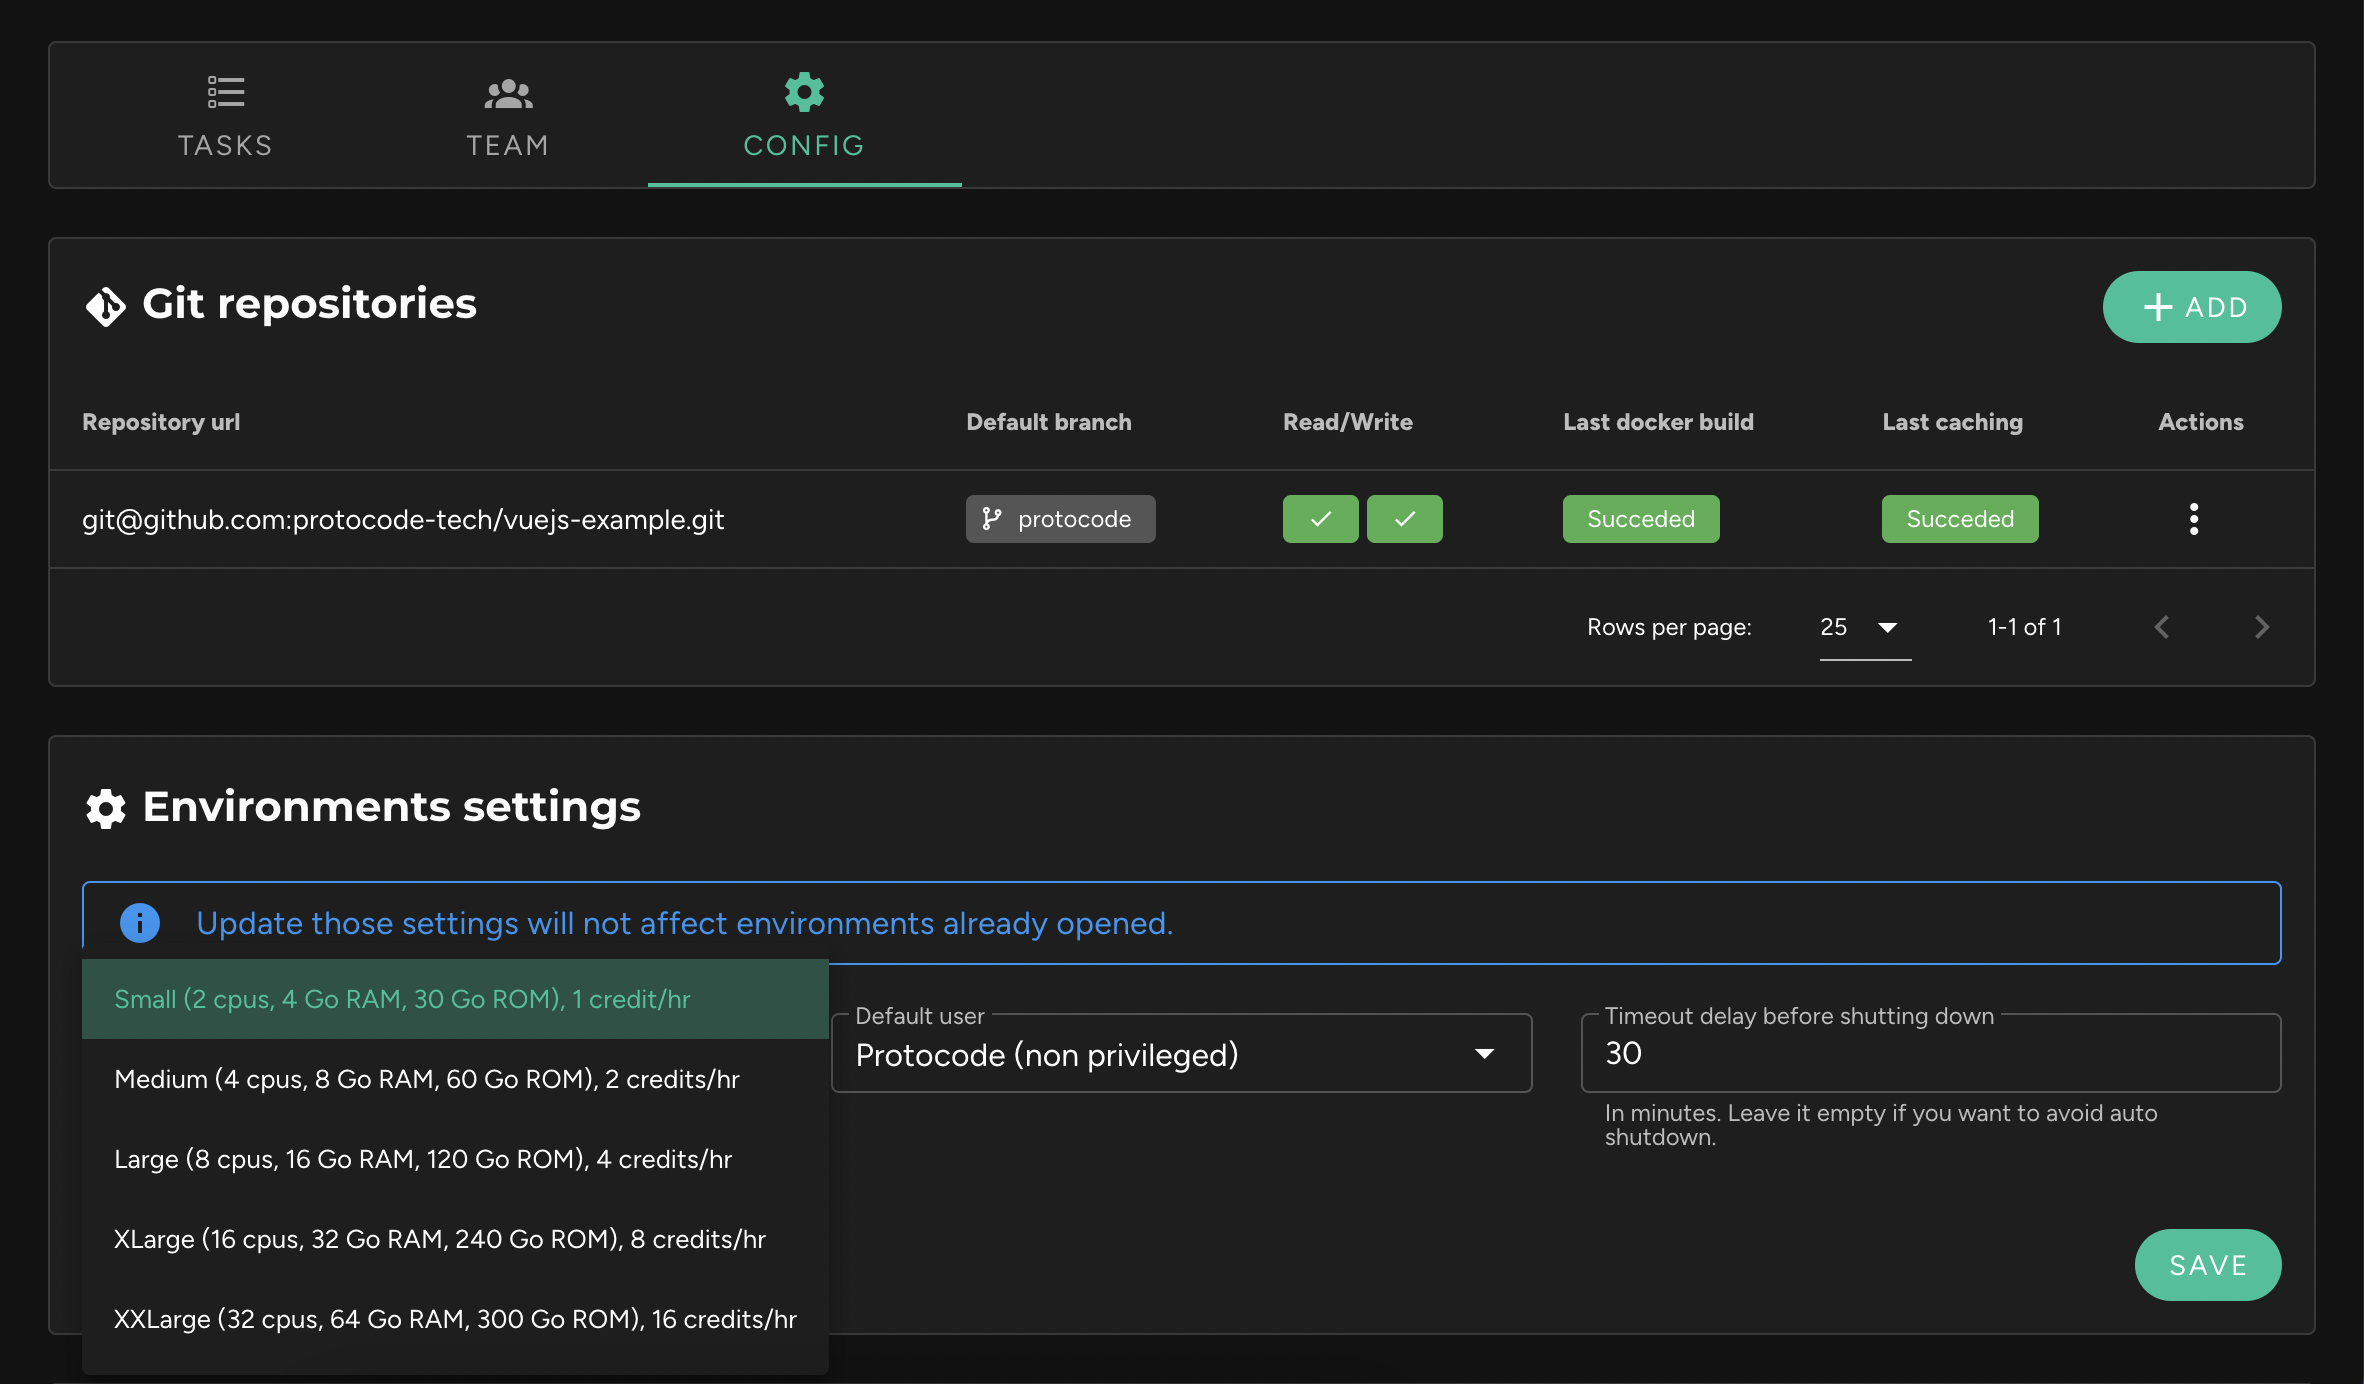2364x1384 pixels.
Task: Go to next page of repositories
Action: (x=2262, y=627)
